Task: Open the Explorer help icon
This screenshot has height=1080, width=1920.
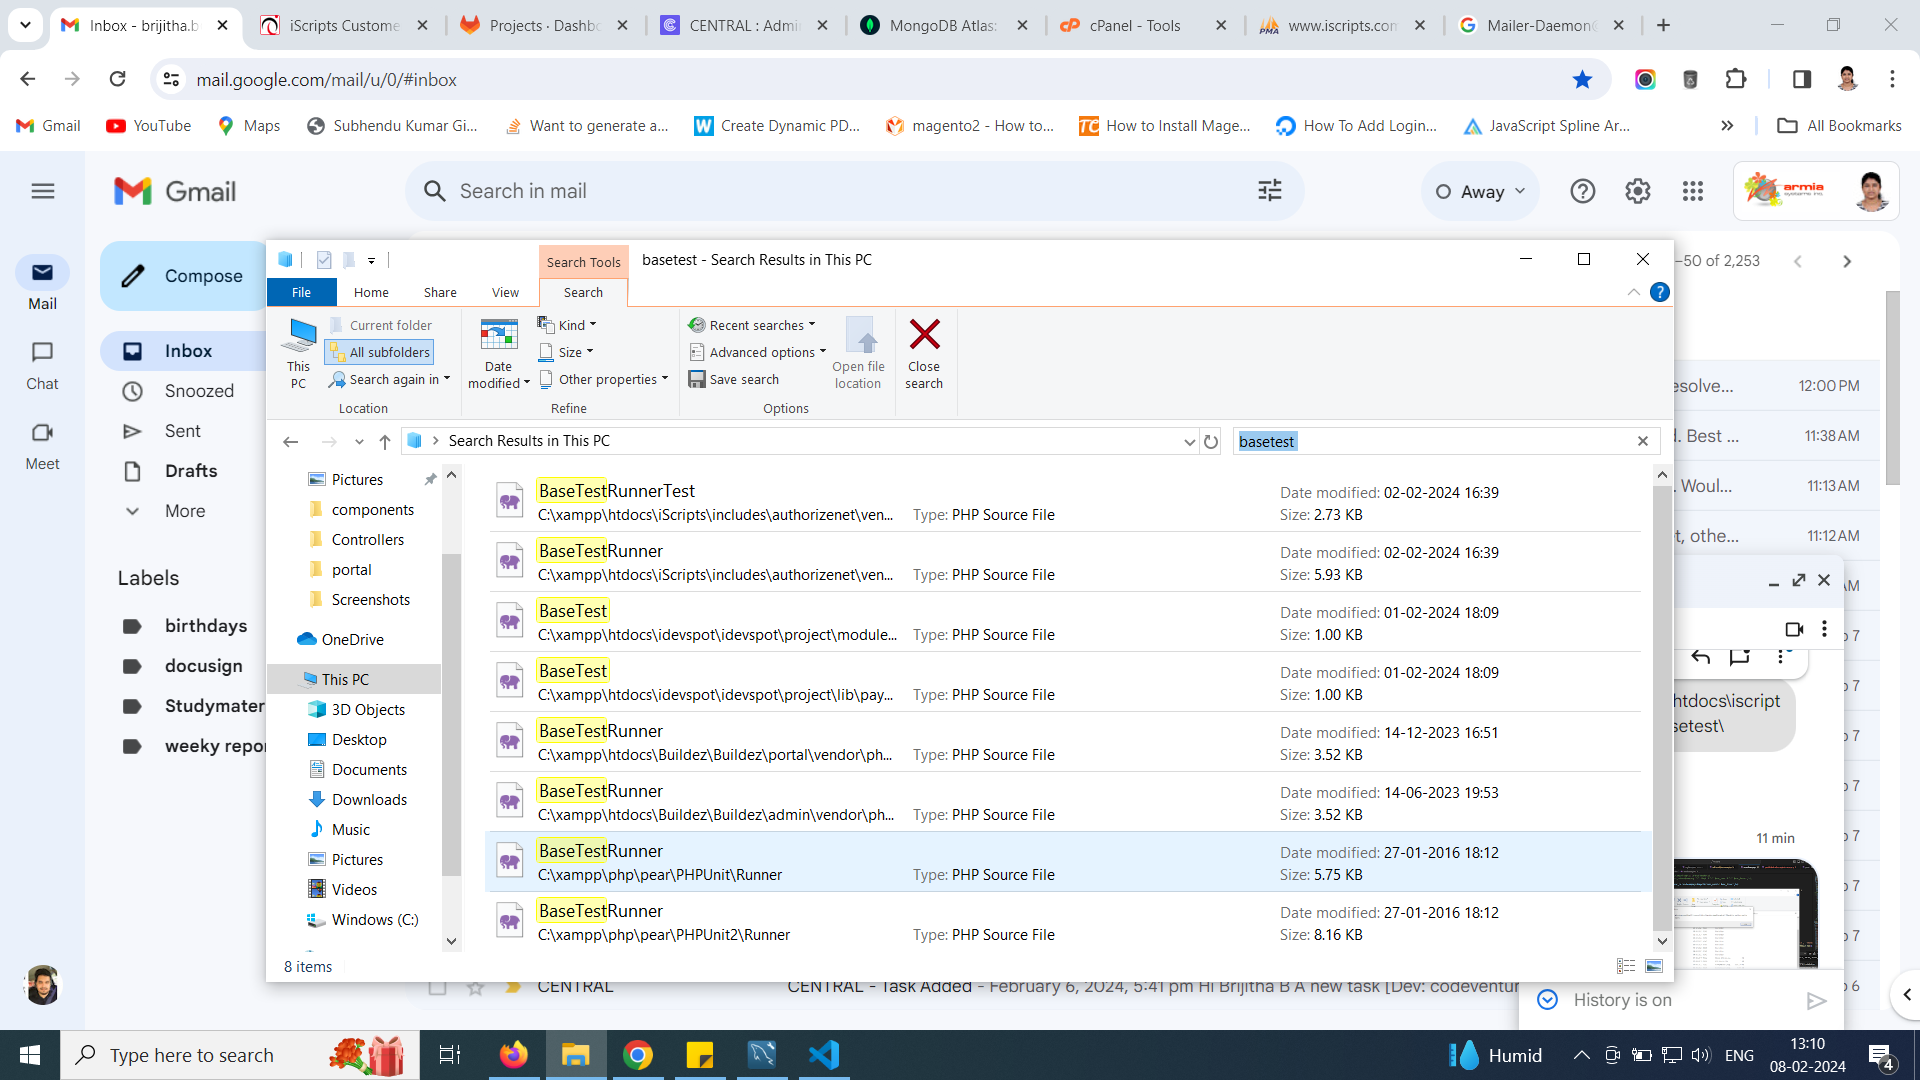Action: tap(1659, 292)
